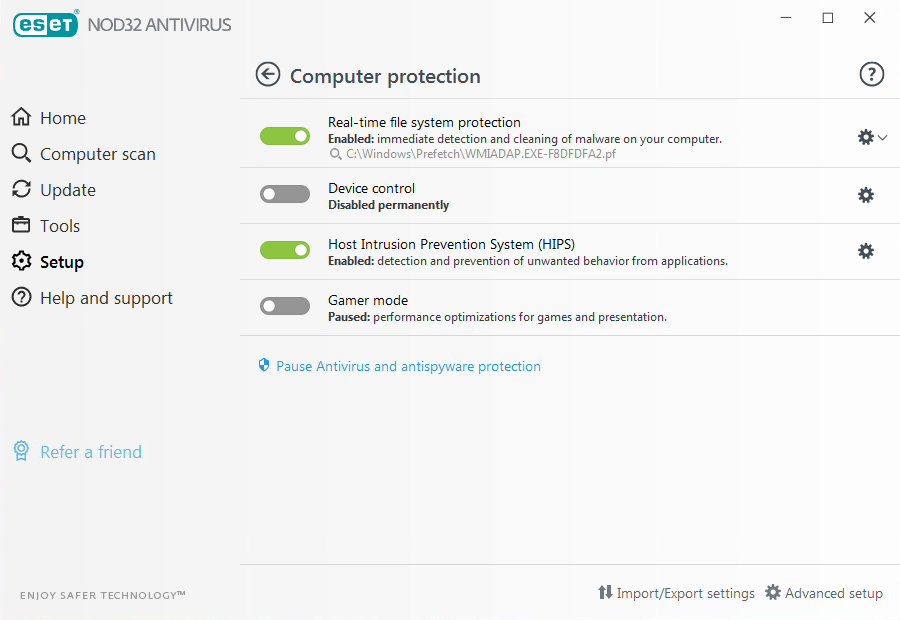Expand Real-time protection options chevron
Screen dimensions: 900x620
(x=882, y=137)
